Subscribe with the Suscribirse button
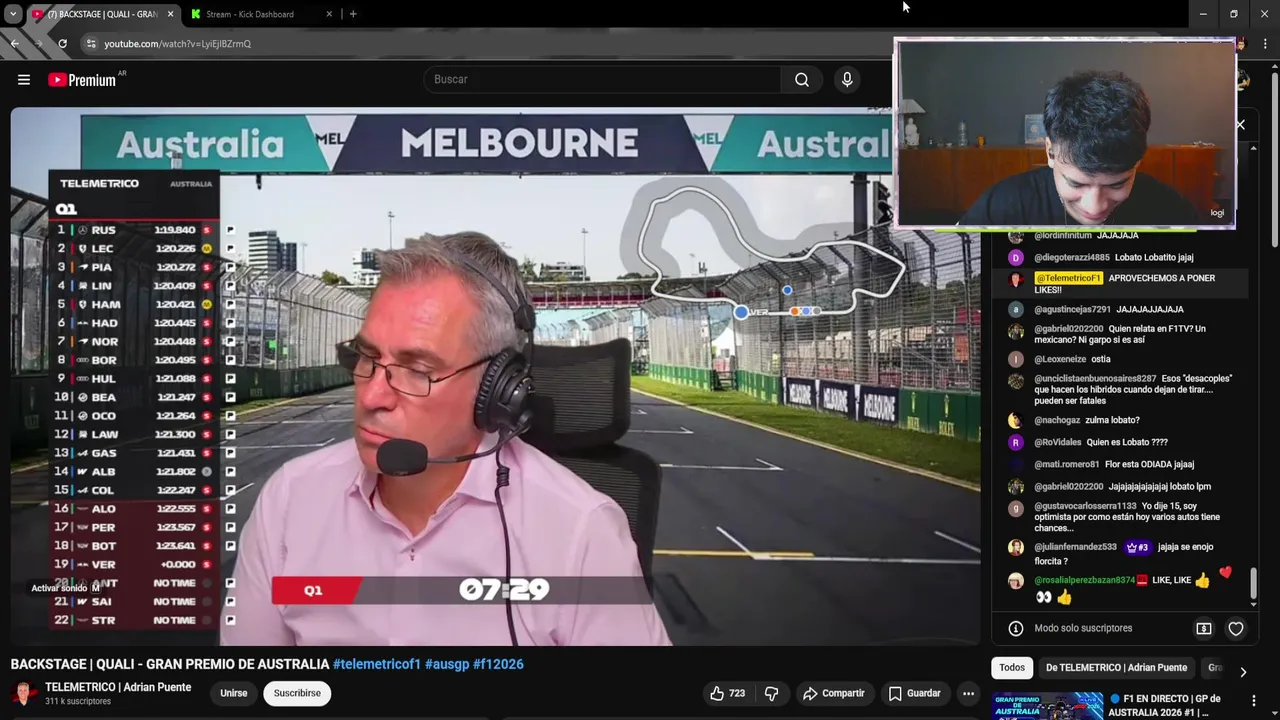The height and width of the screenshot is (720, 1280). click(x=297, y=693)
